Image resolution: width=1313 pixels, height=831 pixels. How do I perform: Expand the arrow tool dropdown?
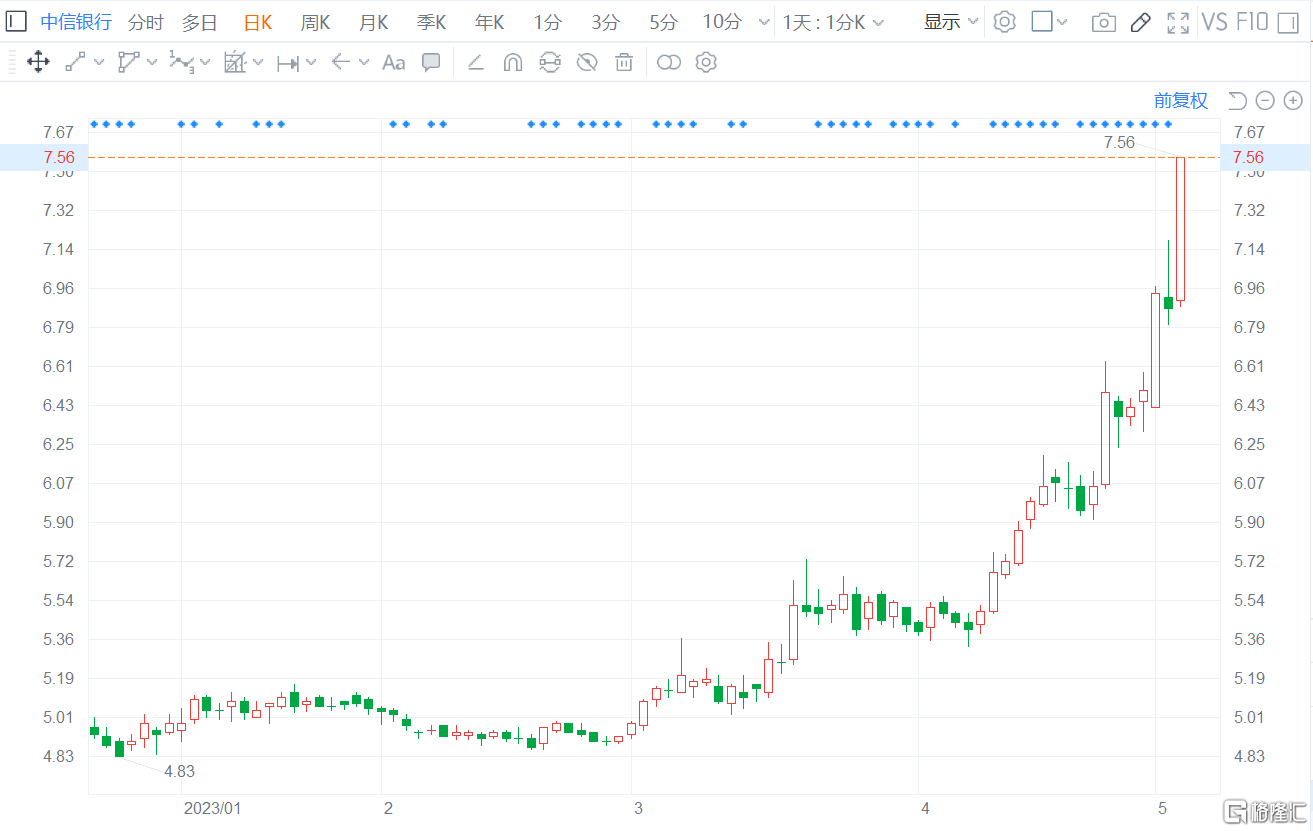[364, 62]
